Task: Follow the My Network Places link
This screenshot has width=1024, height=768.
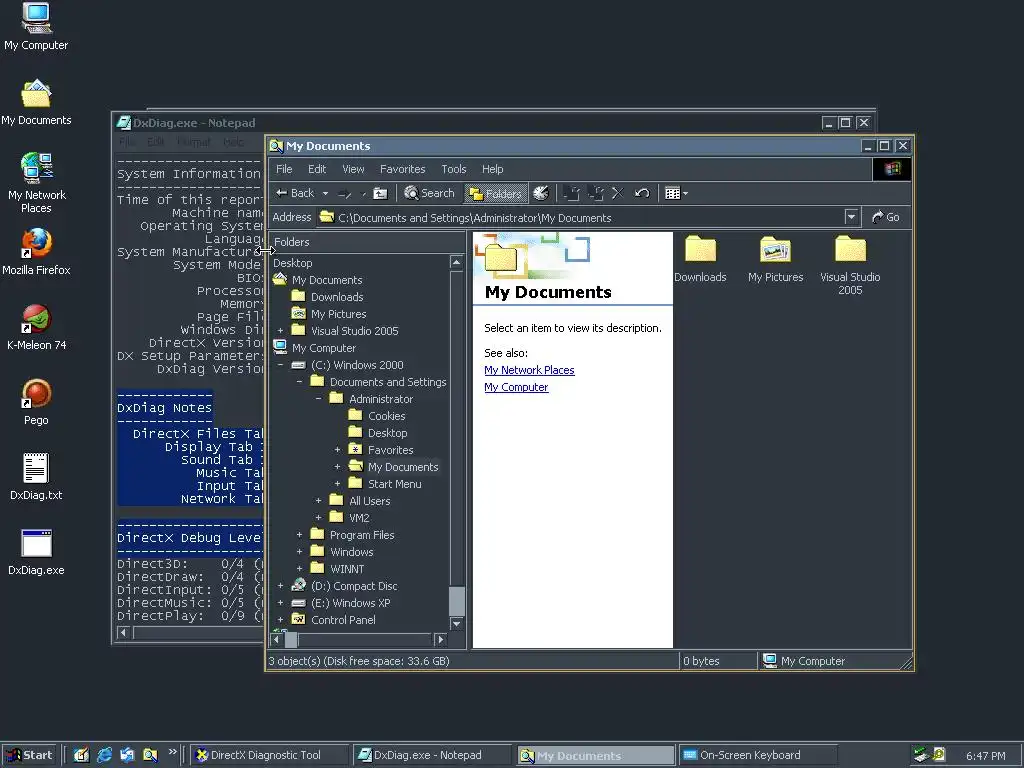Action: click(529, 370)
